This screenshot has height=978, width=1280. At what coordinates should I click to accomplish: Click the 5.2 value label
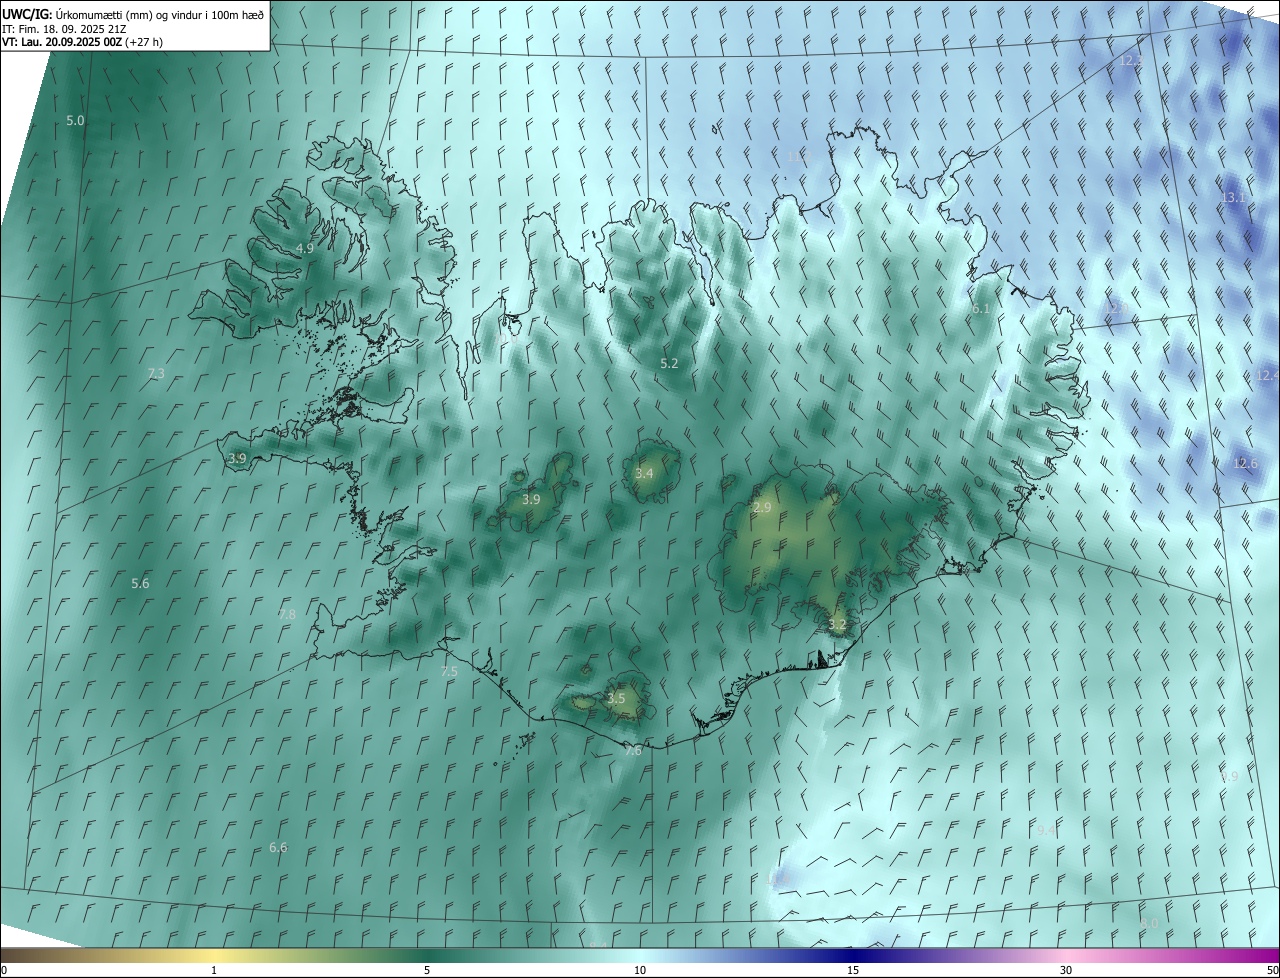(670, 364)
